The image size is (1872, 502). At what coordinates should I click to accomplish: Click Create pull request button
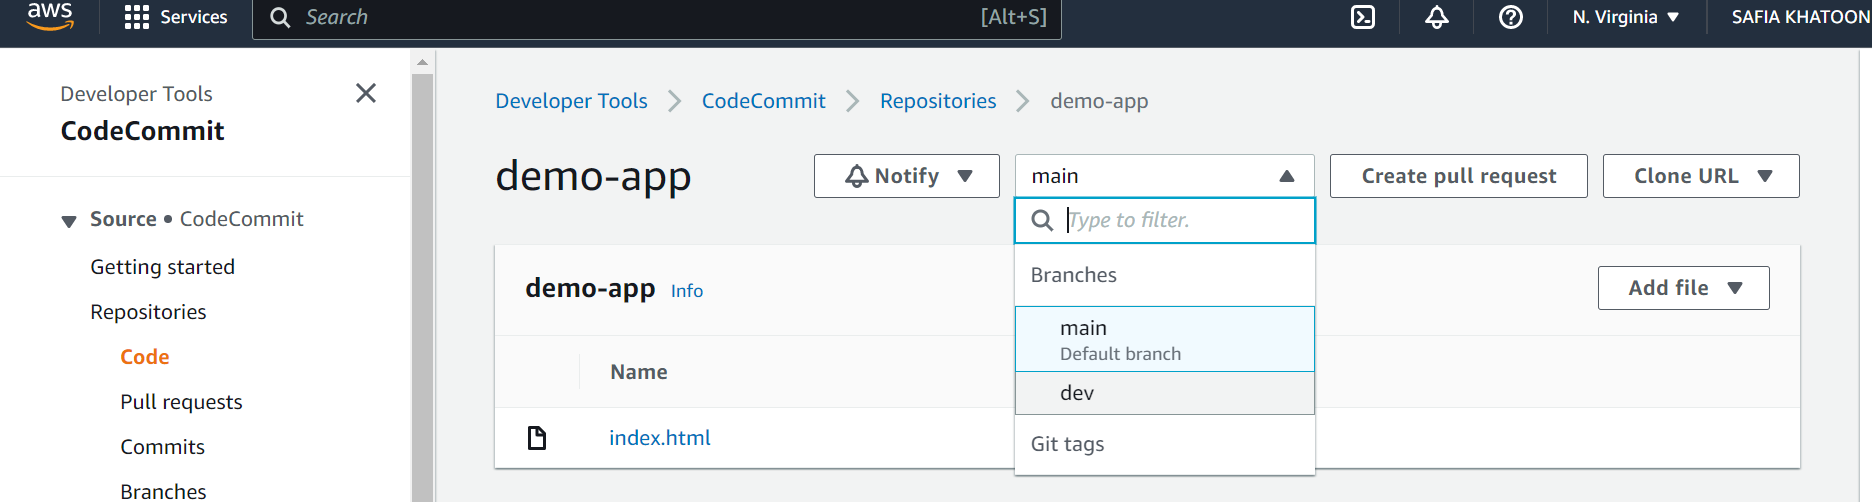(1459, 176)
